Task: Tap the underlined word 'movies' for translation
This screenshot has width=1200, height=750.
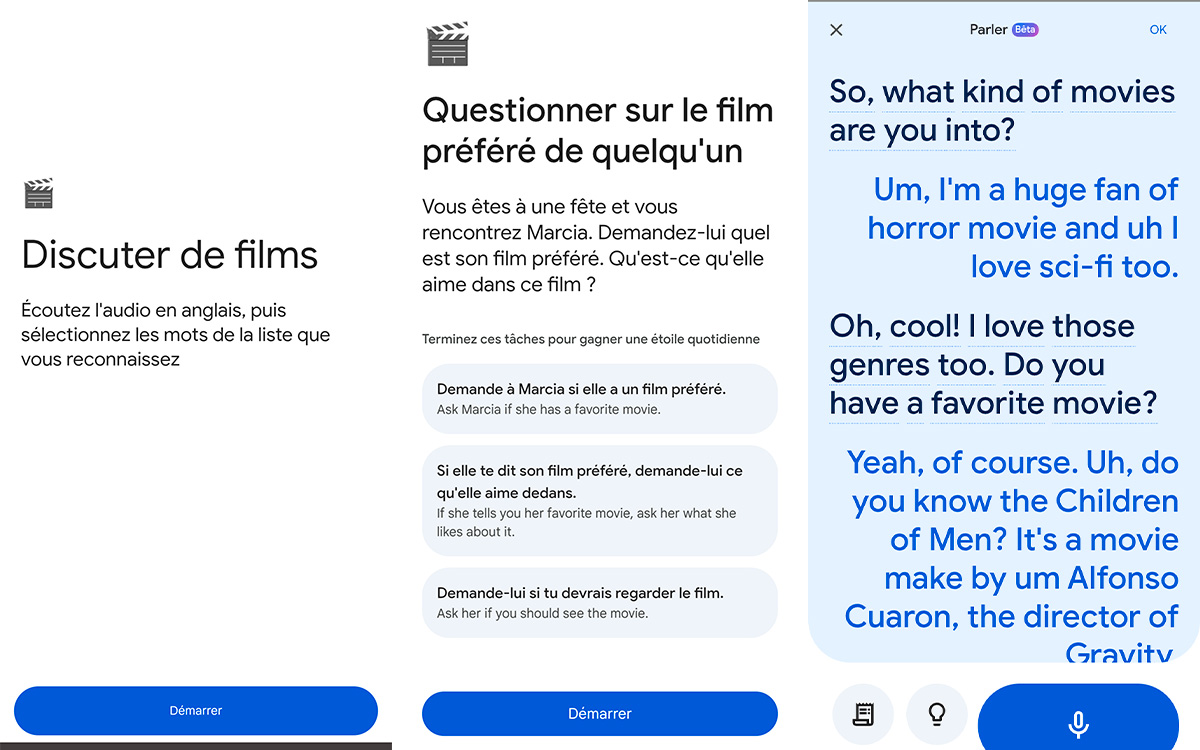Action: [x=1122, y=91]
